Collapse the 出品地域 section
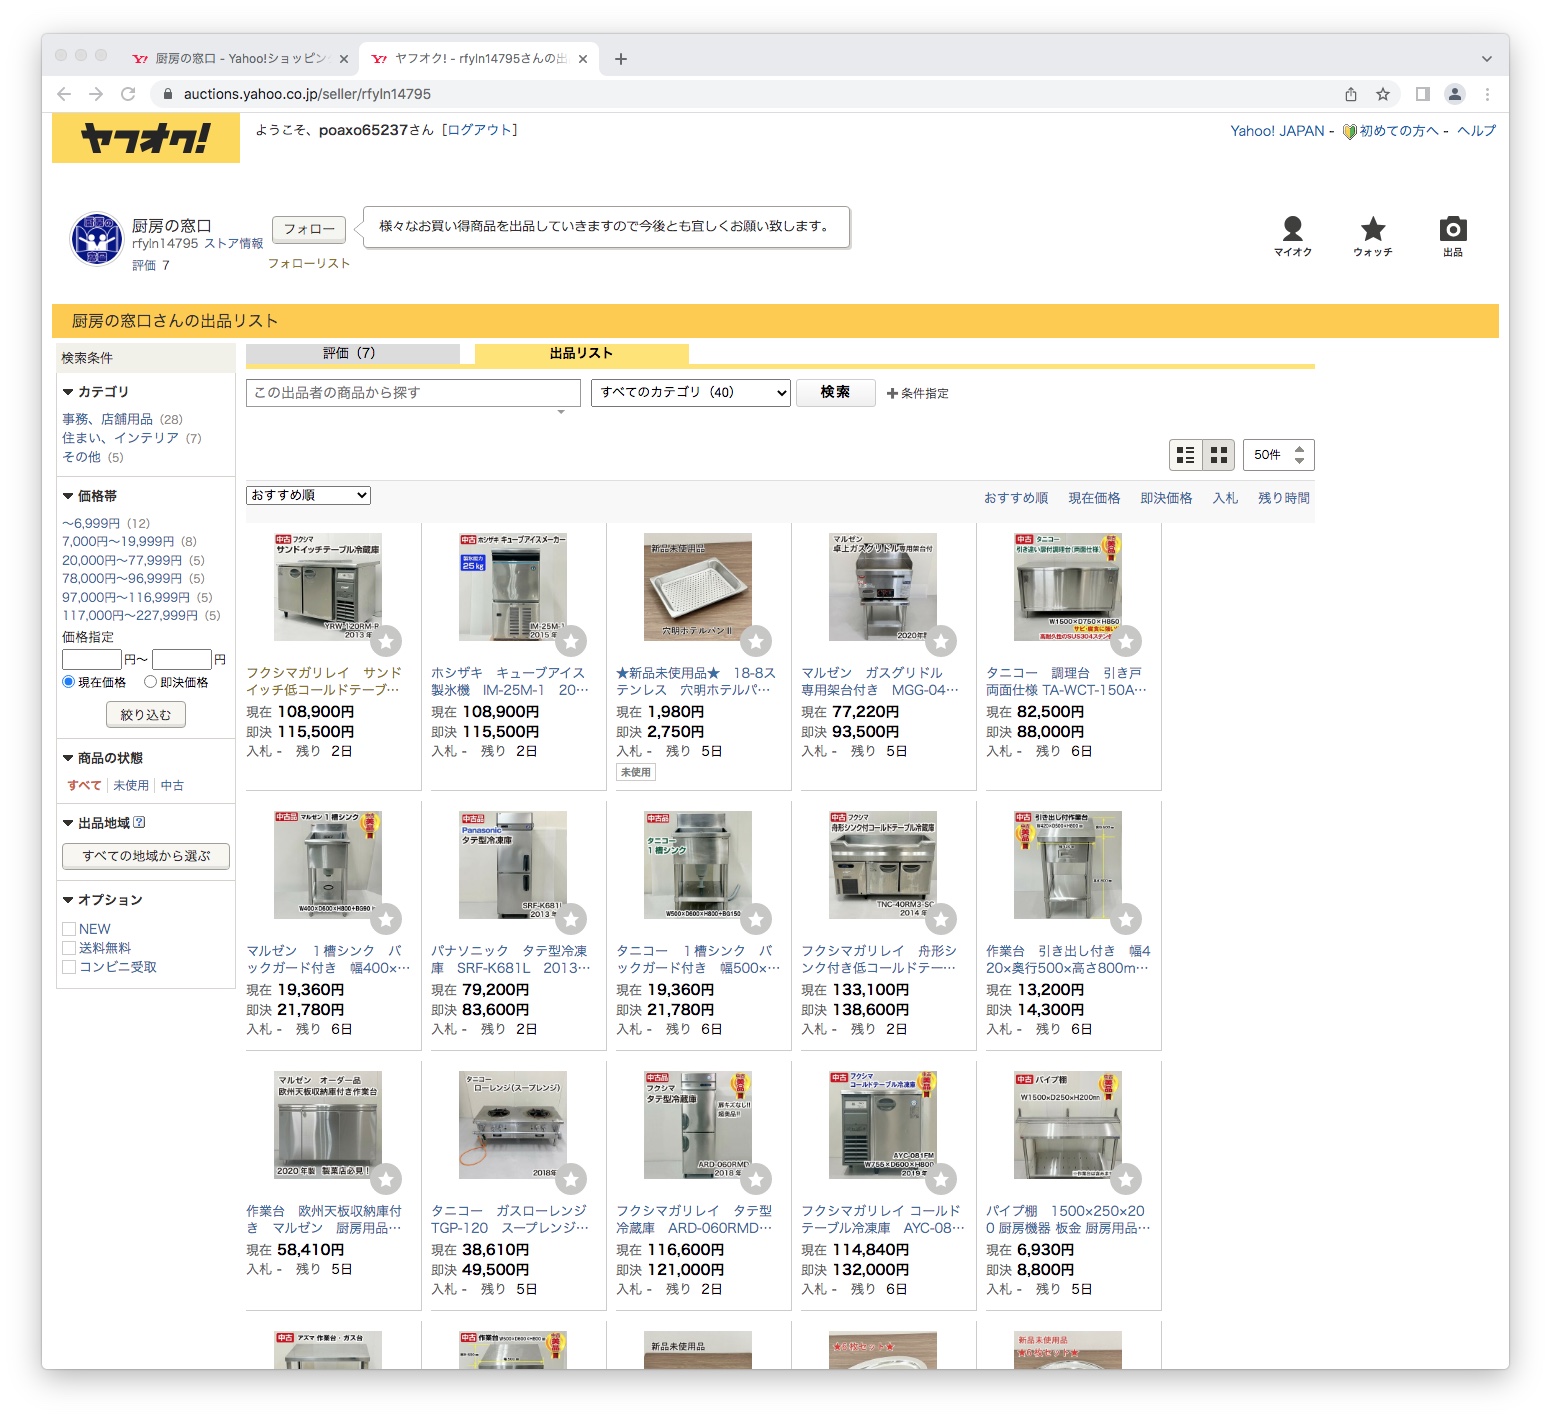Image resolution: width=1551 pixels, height=1419 pixels. click(x=96, y=823)
